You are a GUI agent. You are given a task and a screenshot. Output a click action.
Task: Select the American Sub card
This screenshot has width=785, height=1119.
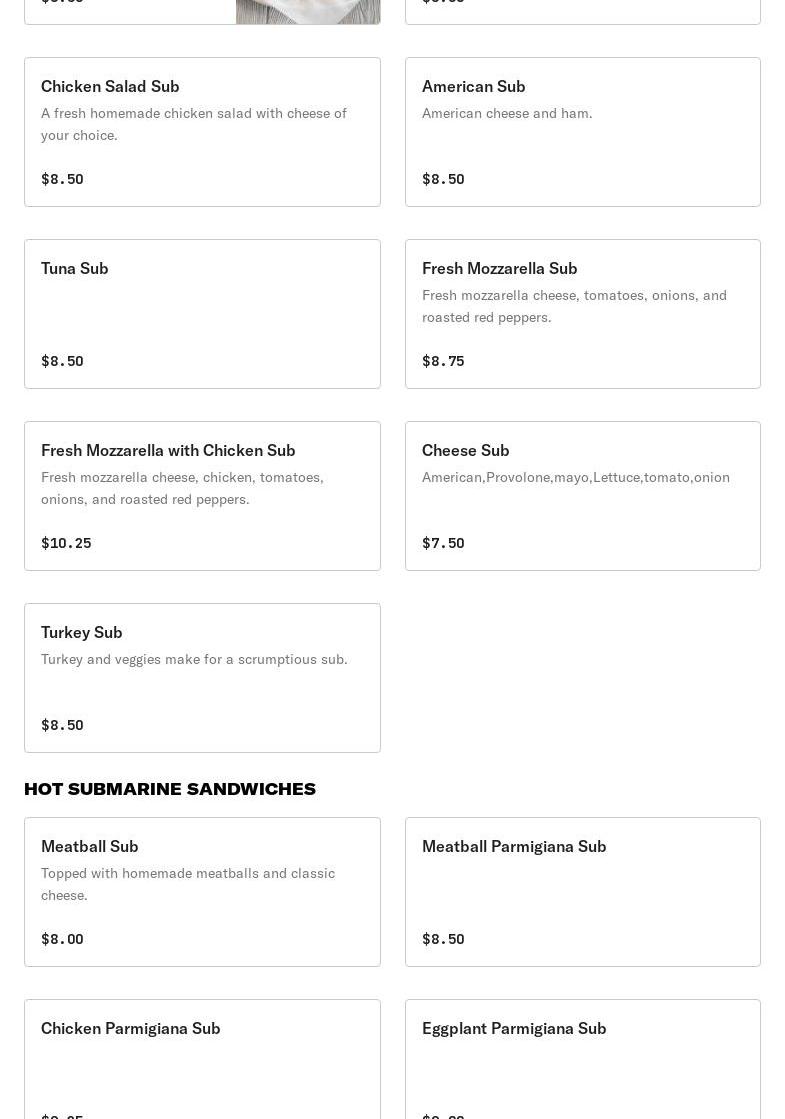coord(582,132)
